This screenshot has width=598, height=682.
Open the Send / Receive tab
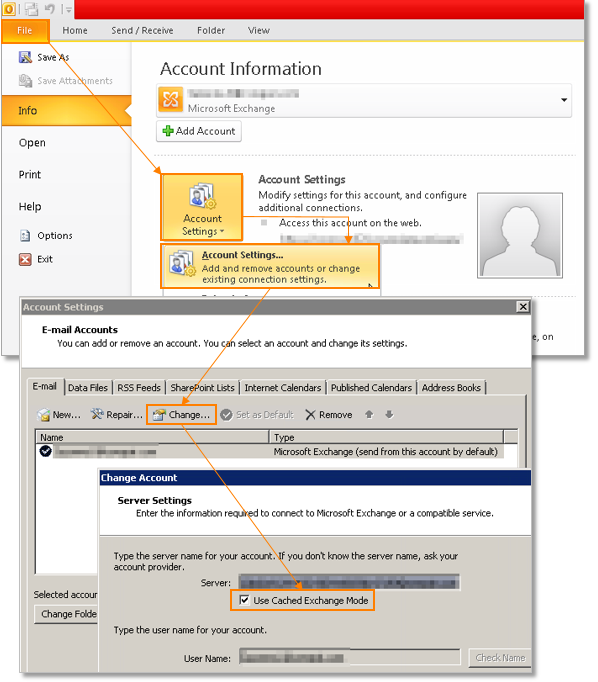(142, 30)
